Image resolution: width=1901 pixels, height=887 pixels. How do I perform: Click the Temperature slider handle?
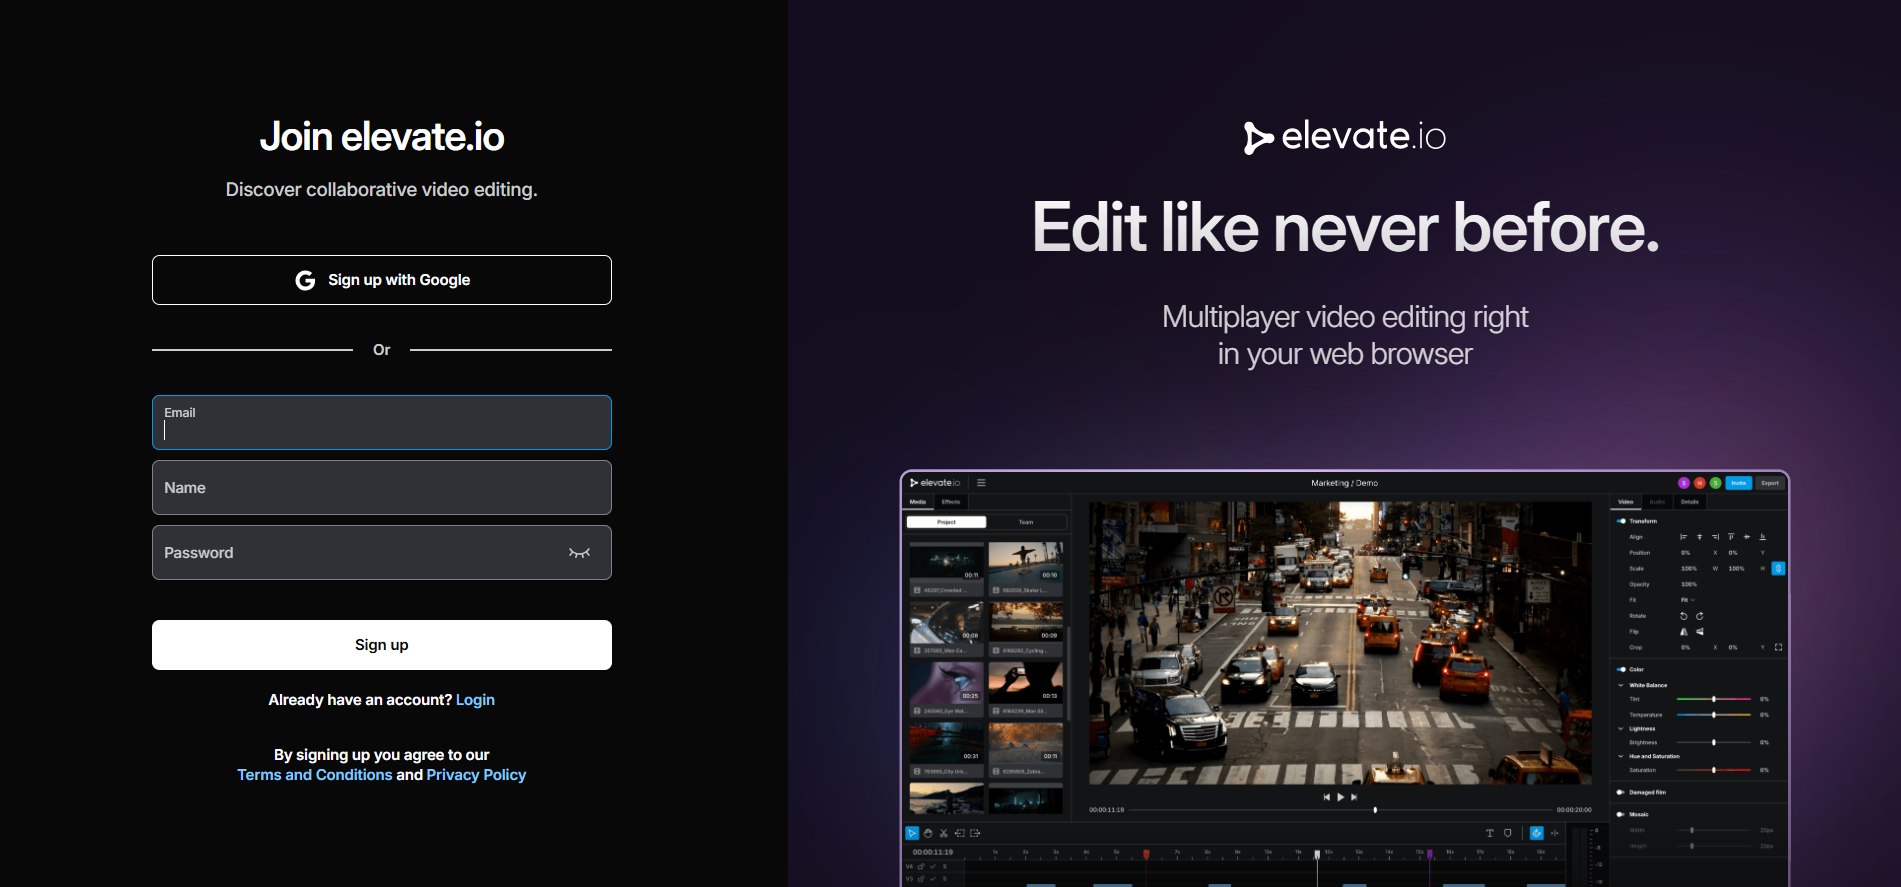coord(1714,715)
